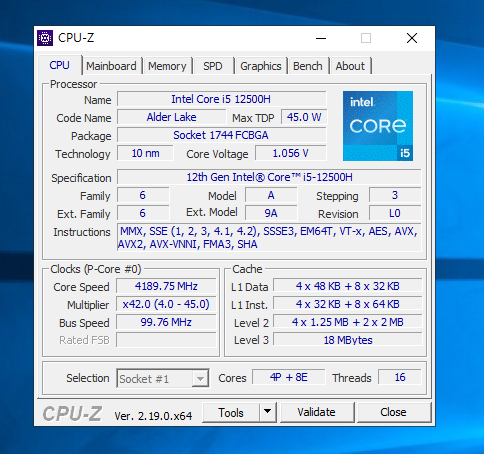484x454 pixels.
Task: Open the SPD tab
Action: pyautogui.click(x=213, y=66)
